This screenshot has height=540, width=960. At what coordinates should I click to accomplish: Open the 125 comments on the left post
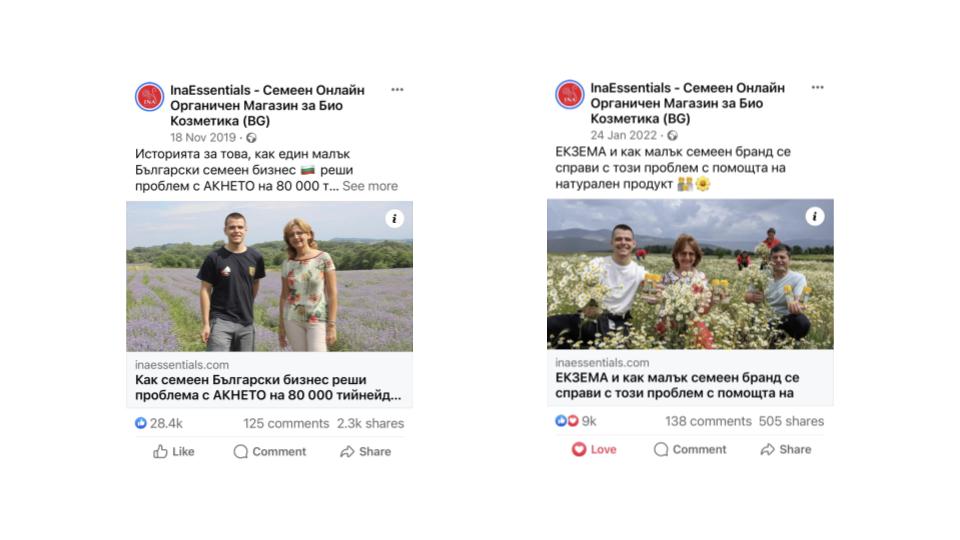[x=286, y=423]
